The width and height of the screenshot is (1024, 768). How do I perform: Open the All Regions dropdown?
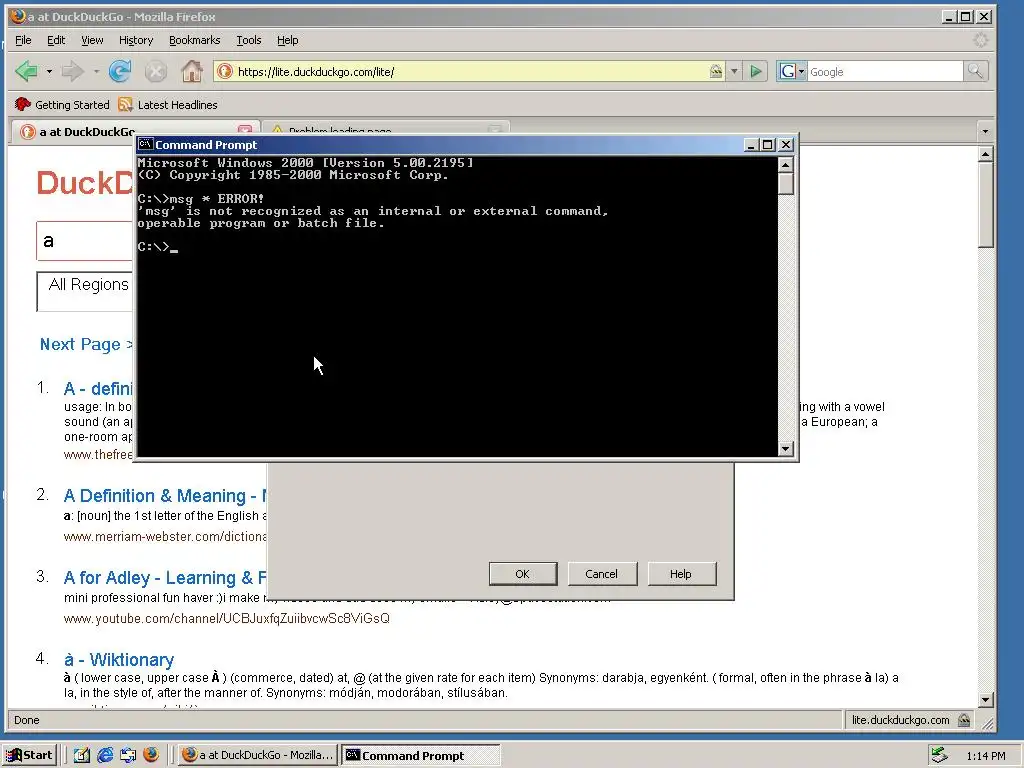pyautogui.click(x=85, y=291)
